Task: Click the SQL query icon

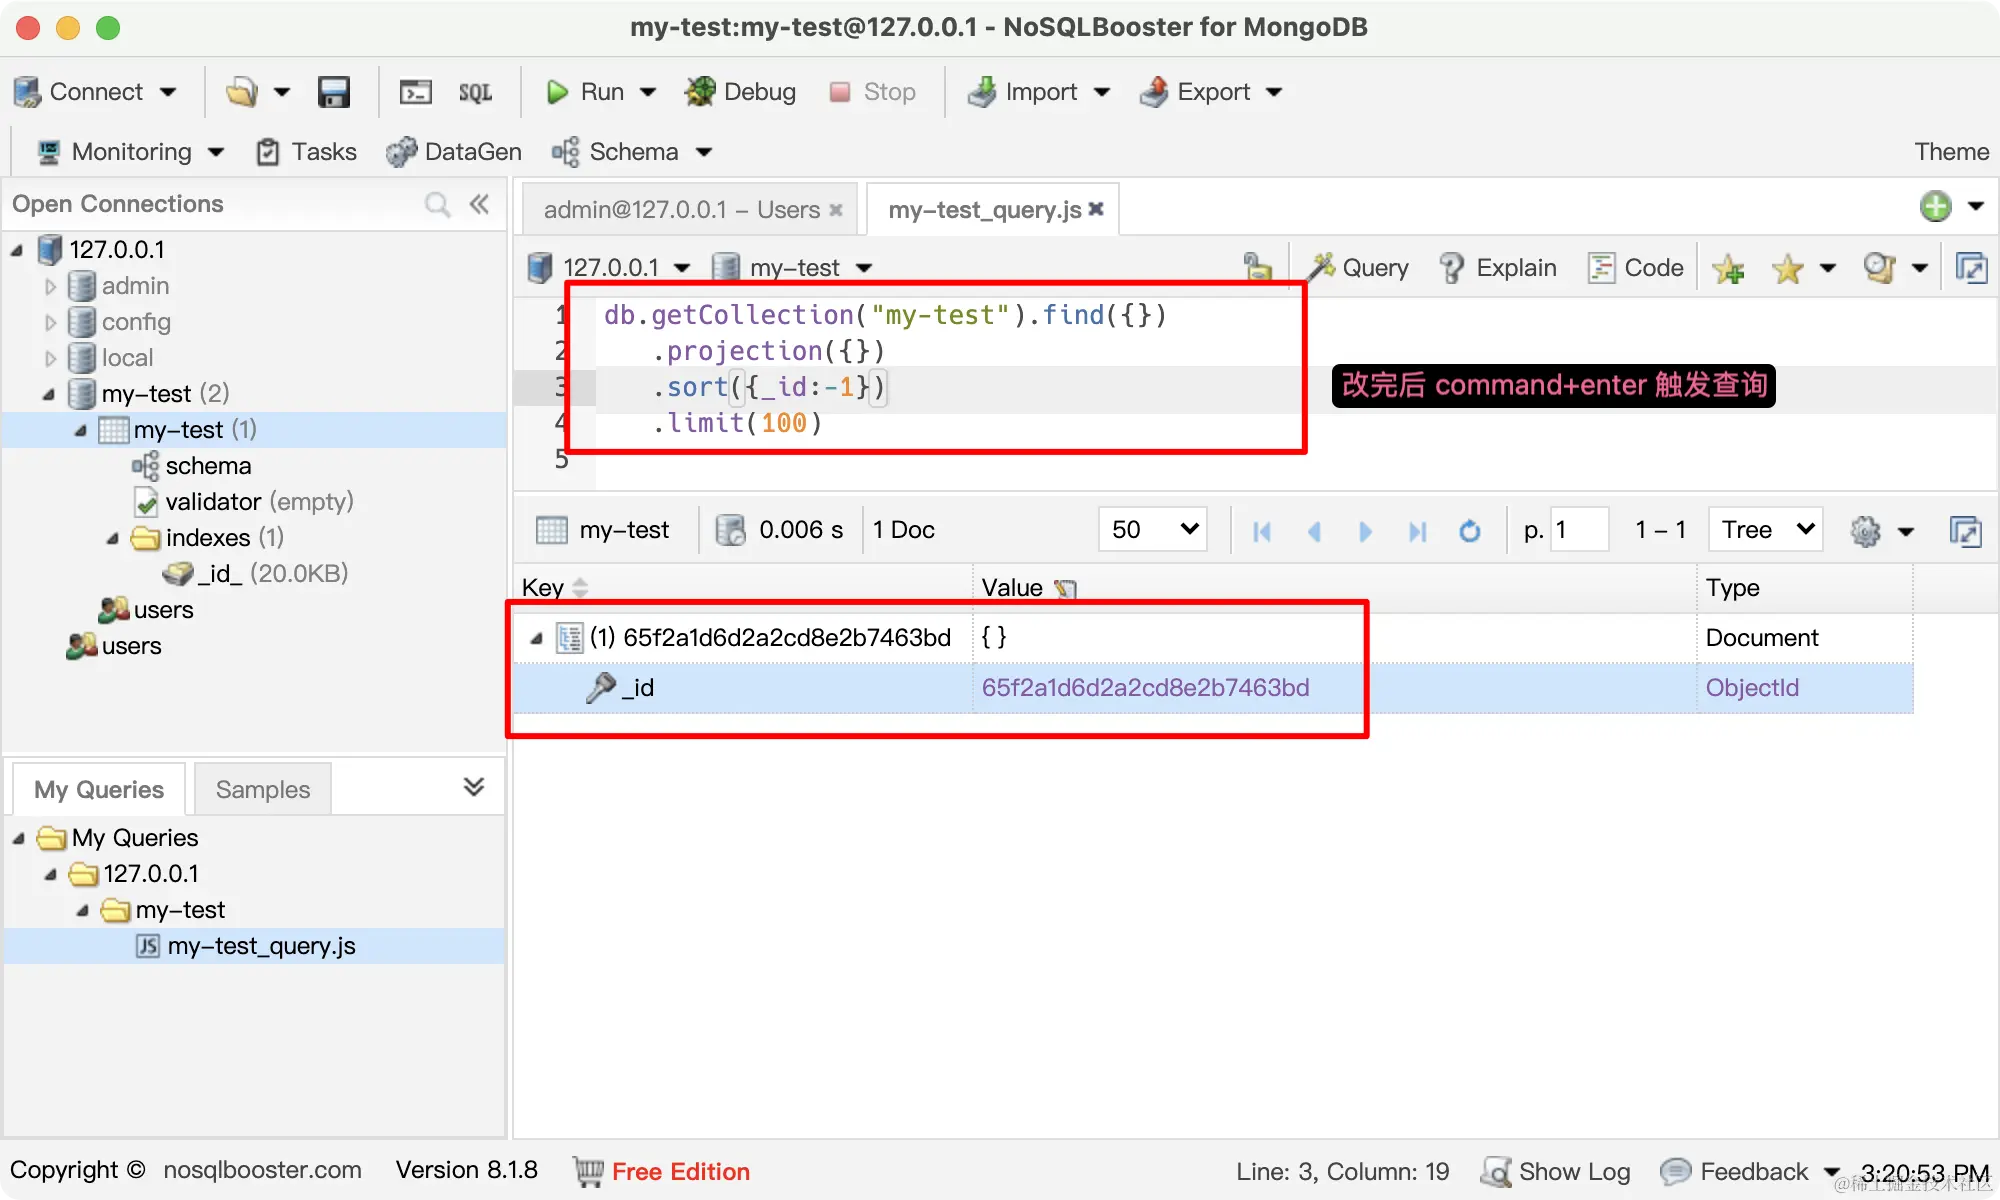Action: tap(475, 92)
